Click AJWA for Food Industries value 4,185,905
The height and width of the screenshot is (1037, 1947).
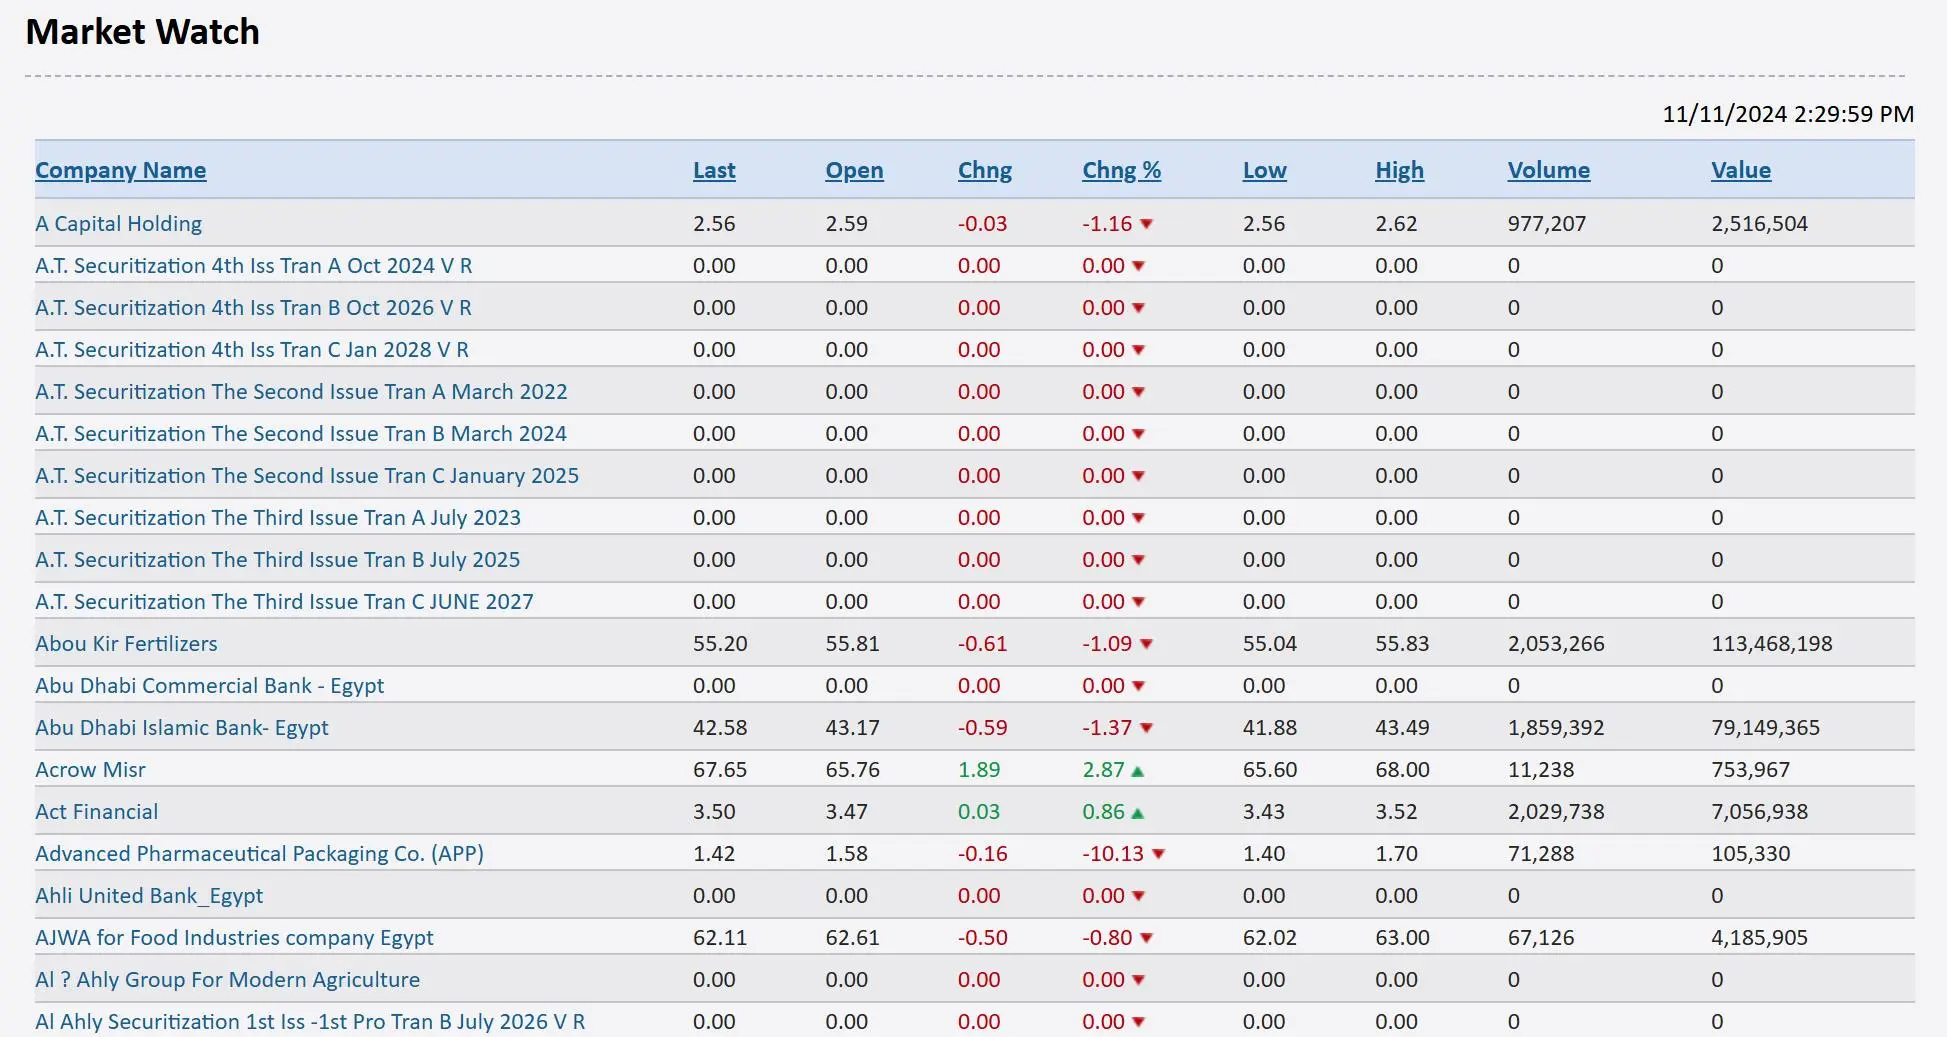coord(1760,938)
